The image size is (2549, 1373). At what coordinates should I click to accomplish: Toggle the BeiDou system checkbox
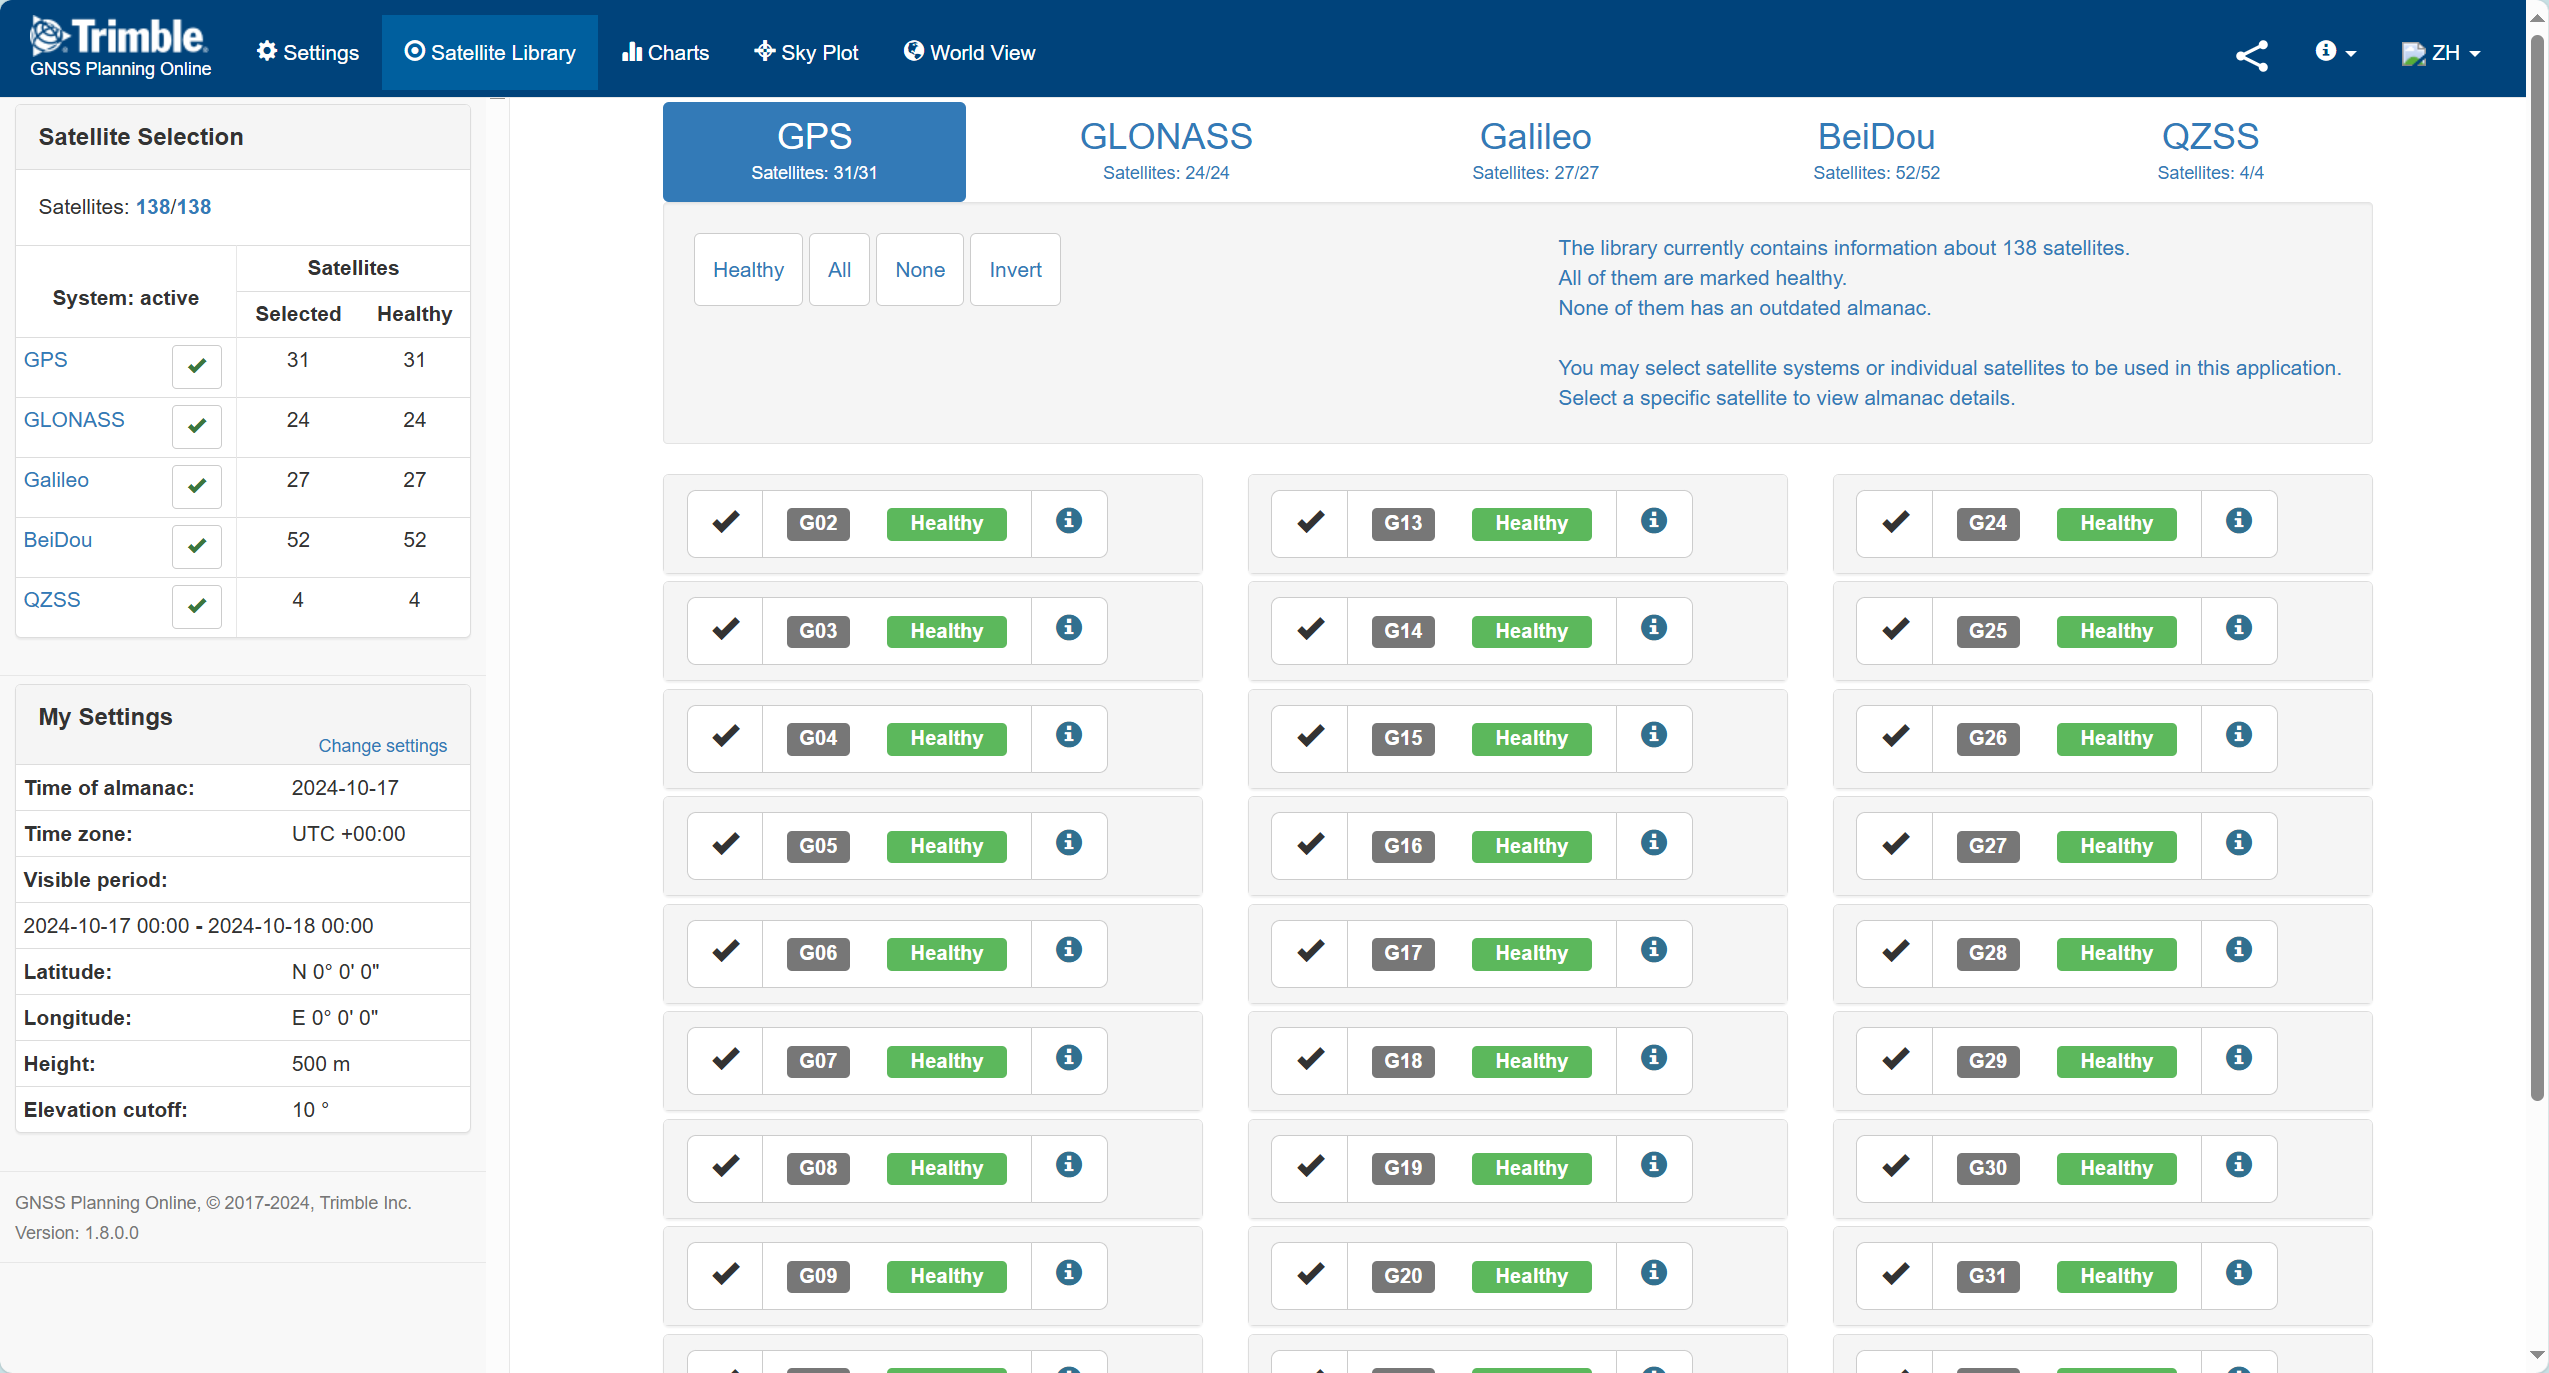(x=196, y=546)
